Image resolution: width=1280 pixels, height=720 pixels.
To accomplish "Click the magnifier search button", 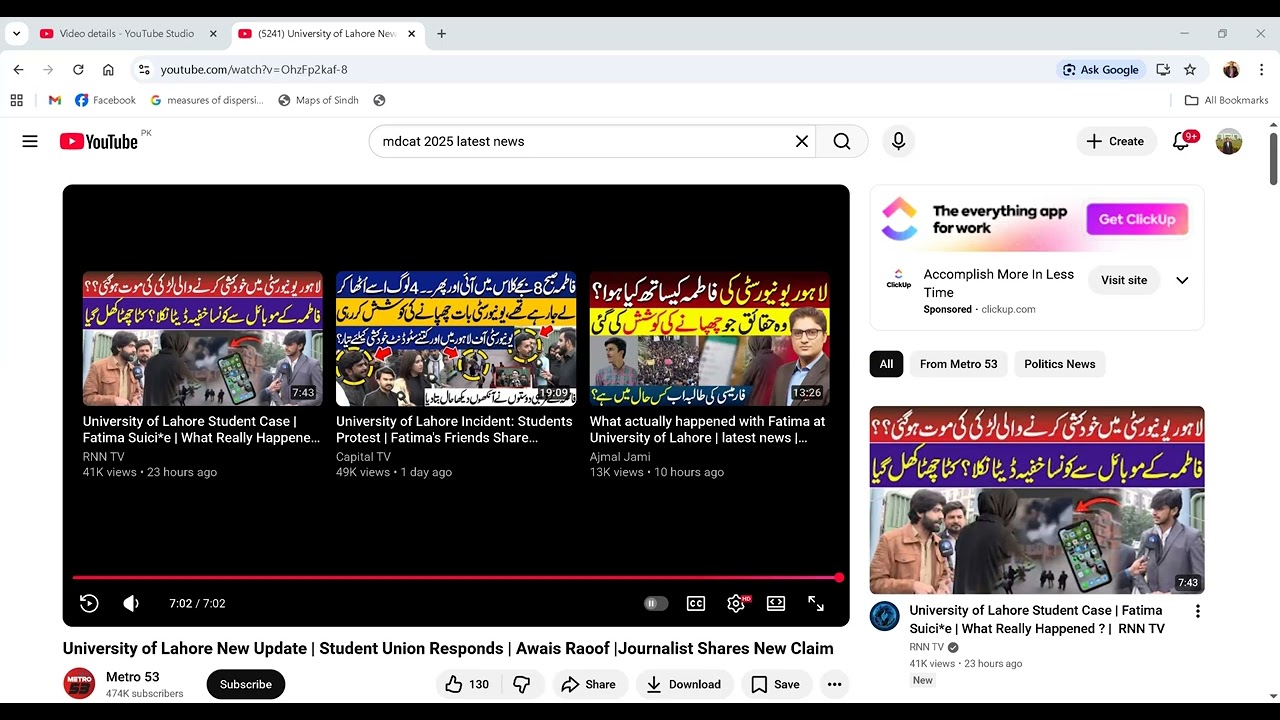I will pos(842,142).
